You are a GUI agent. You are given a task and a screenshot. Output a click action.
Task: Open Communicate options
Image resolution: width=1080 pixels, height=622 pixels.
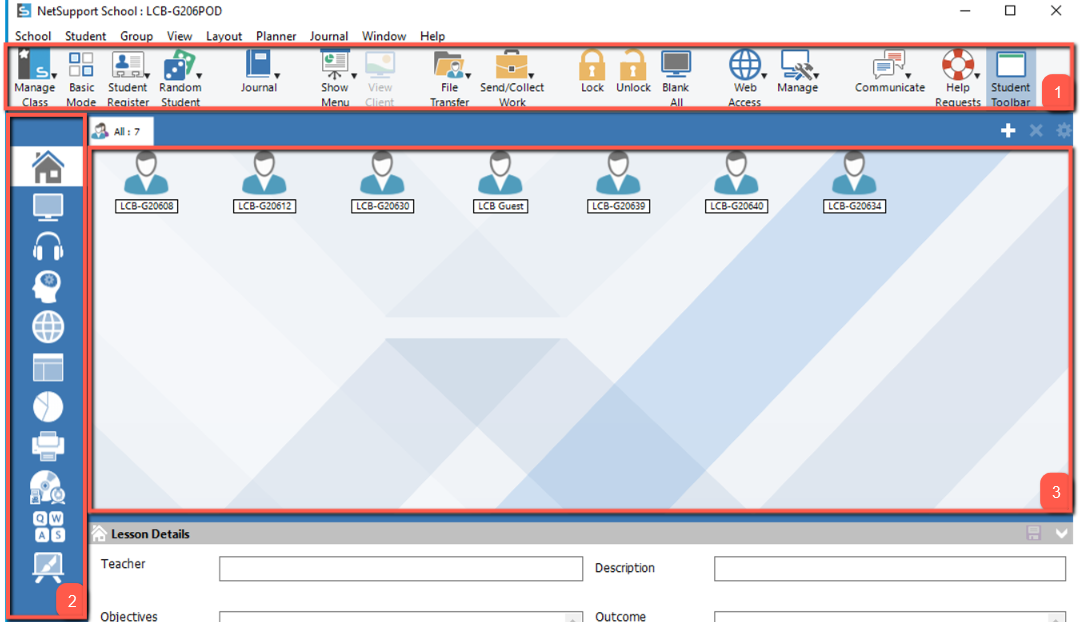[890, 72]
